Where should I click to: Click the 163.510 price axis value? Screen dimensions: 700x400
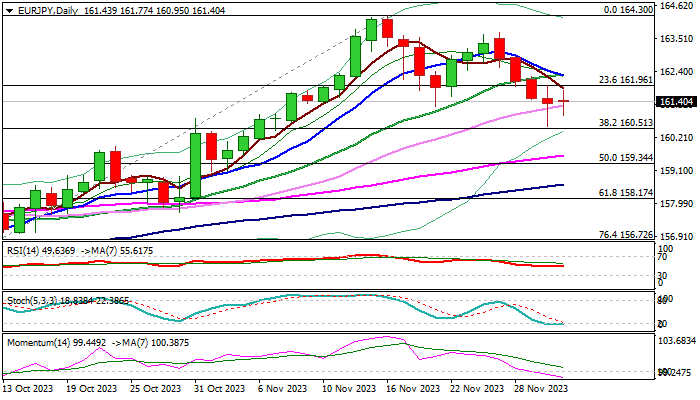click(677, 39)
